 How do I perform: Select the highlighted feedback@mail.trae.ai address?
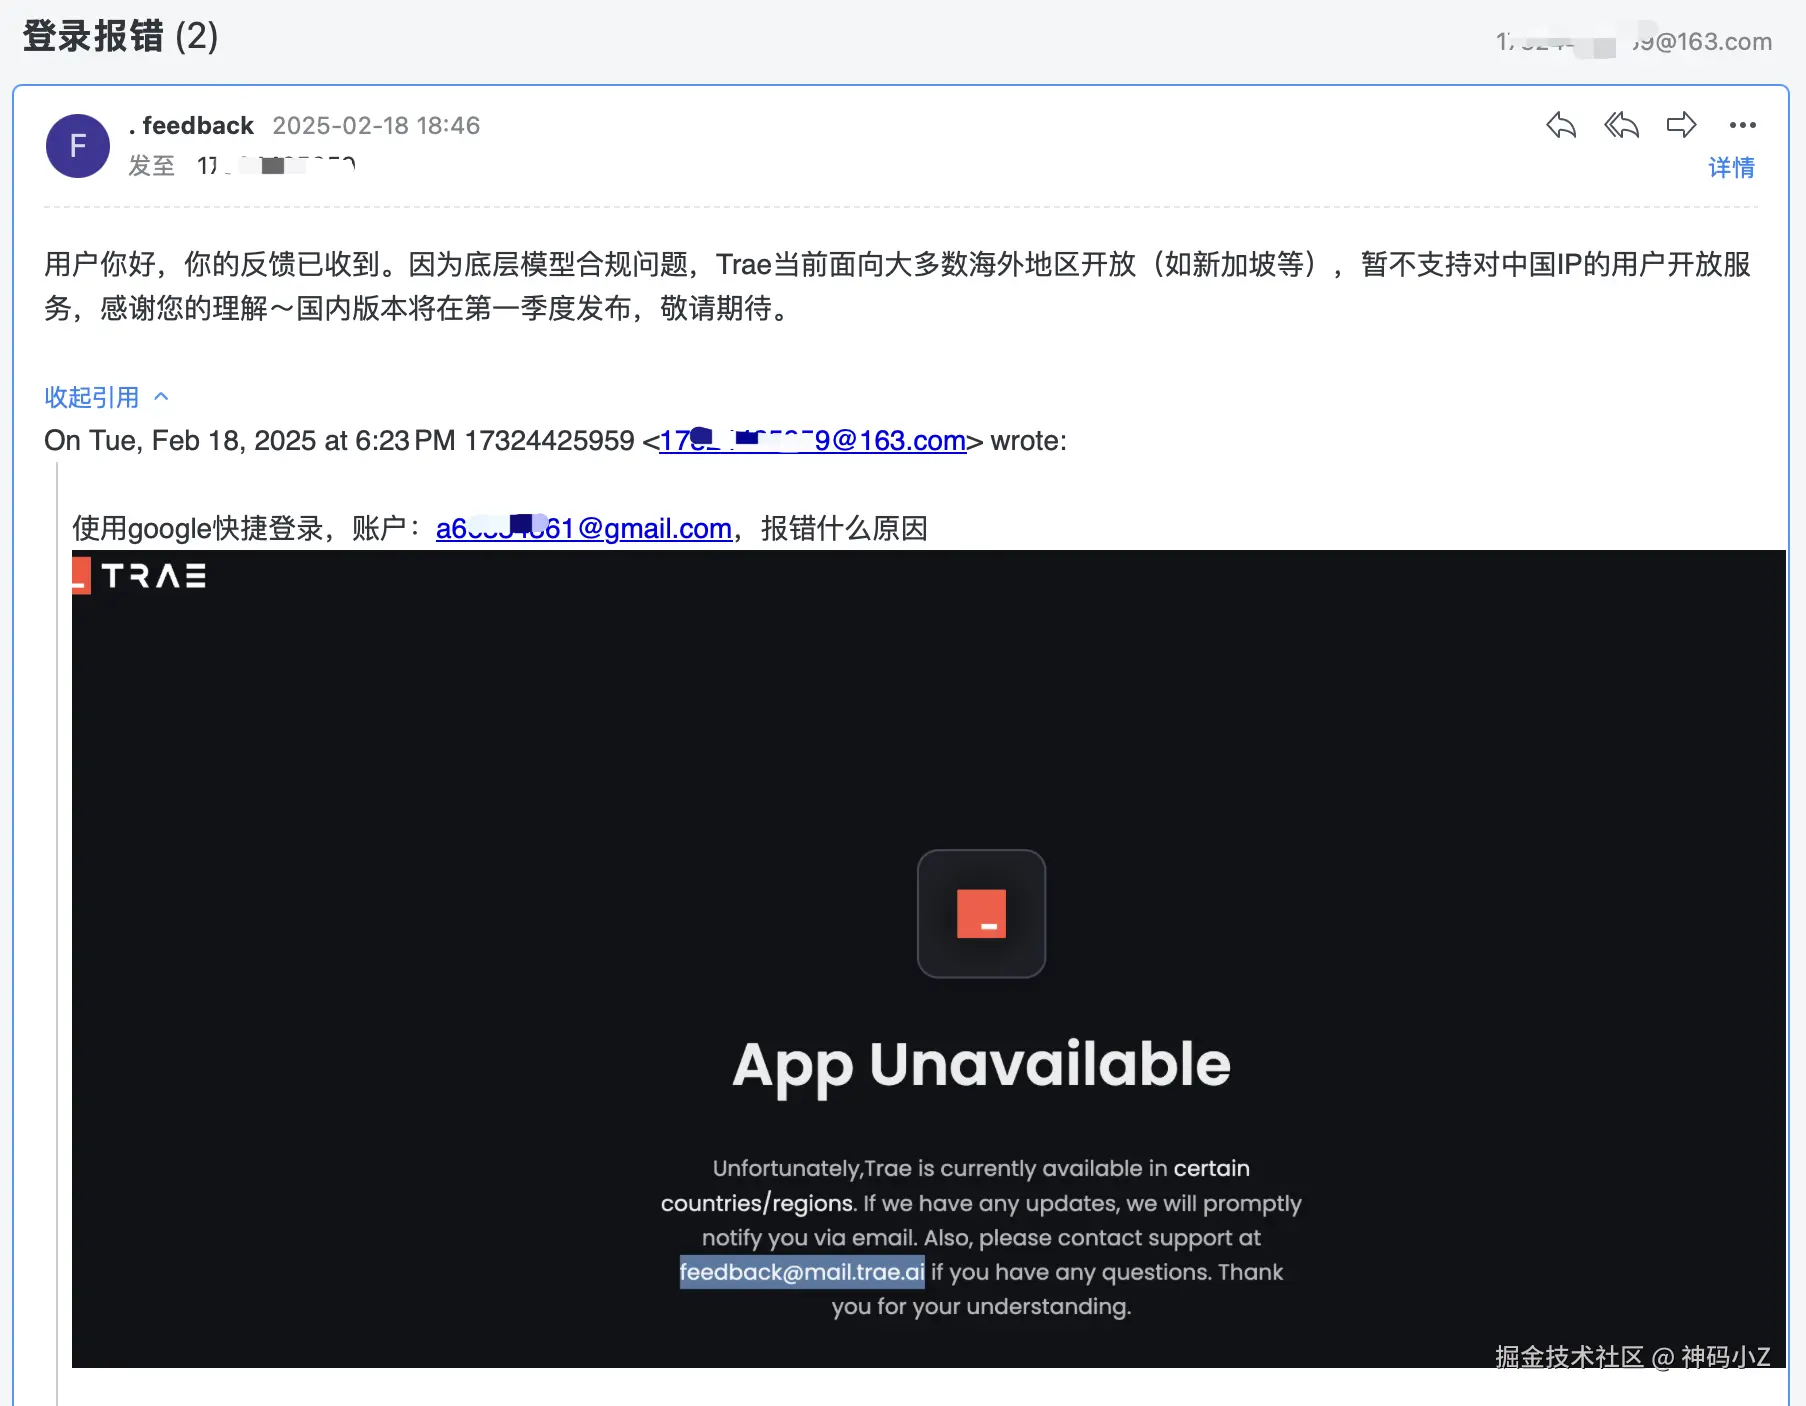802,1272
